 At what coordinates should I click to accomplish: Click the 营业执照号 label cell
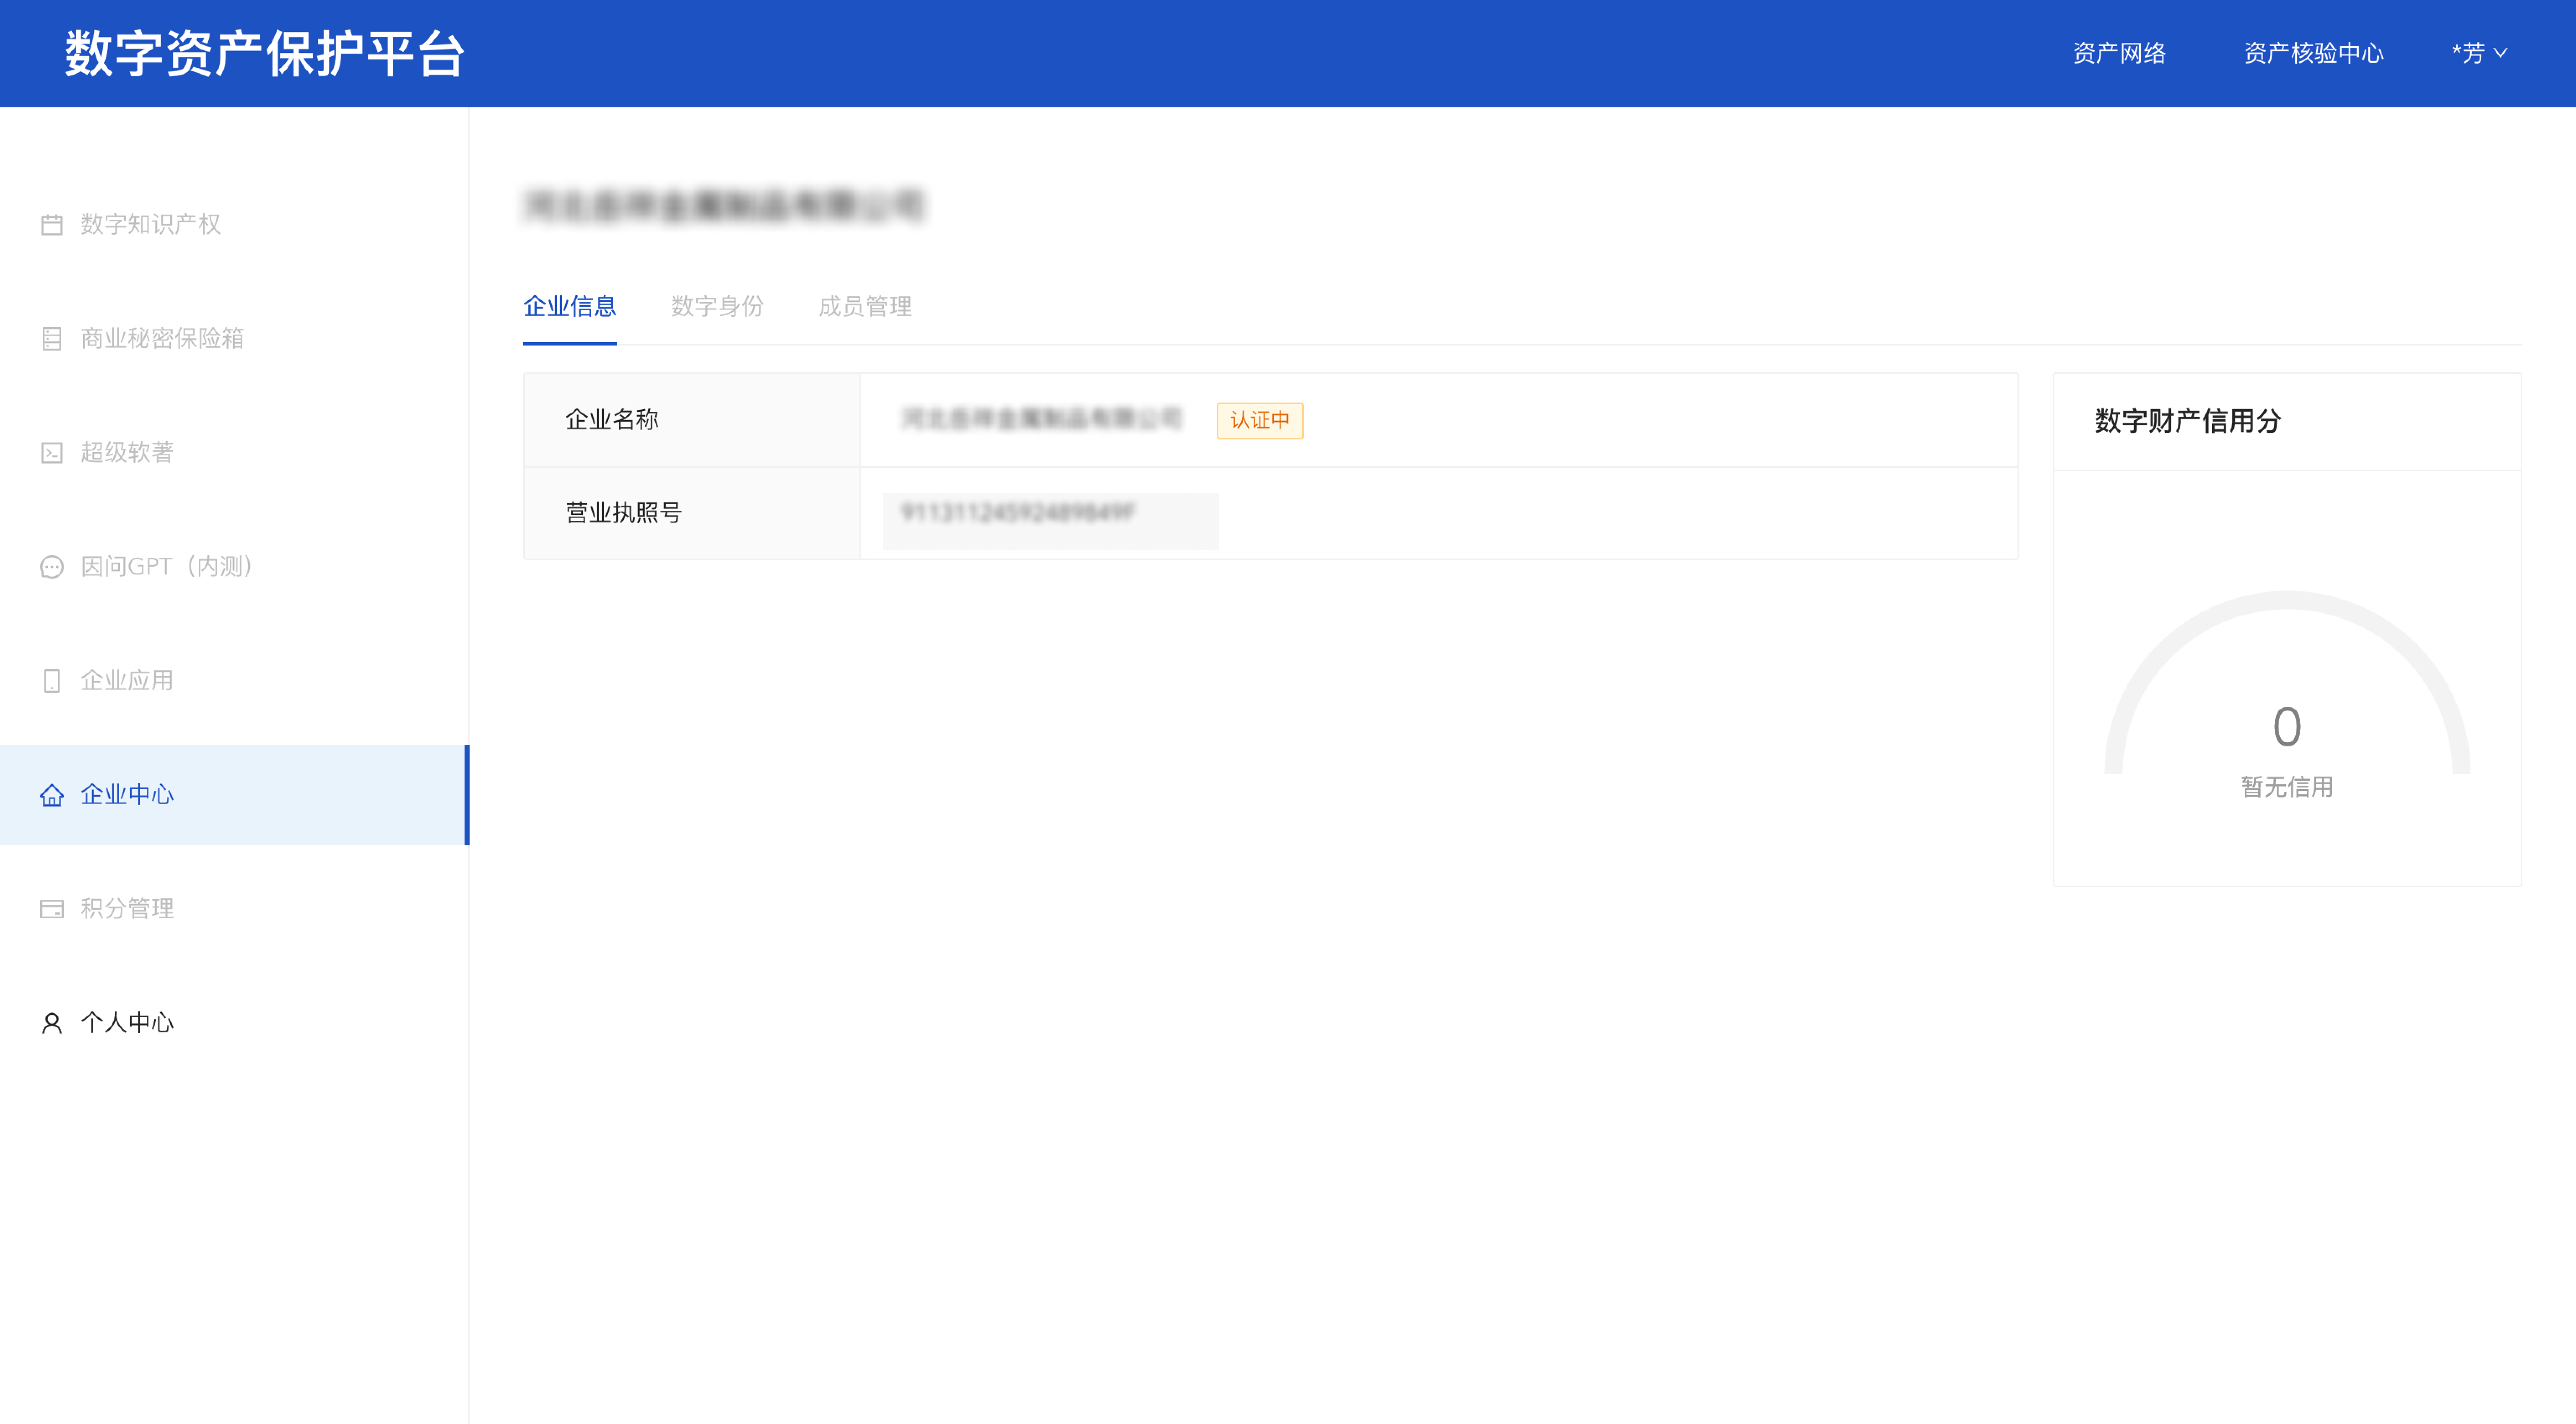[x=692, y=513]
